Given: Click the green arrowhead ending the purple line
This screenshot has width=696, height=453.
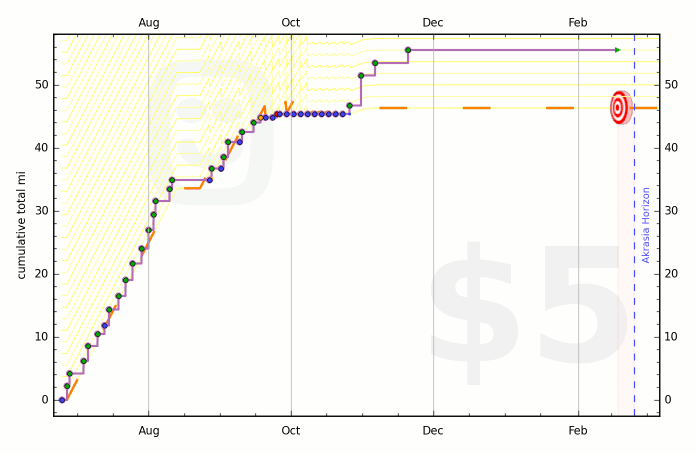Looking at the screenshot, I should point(617,50).
